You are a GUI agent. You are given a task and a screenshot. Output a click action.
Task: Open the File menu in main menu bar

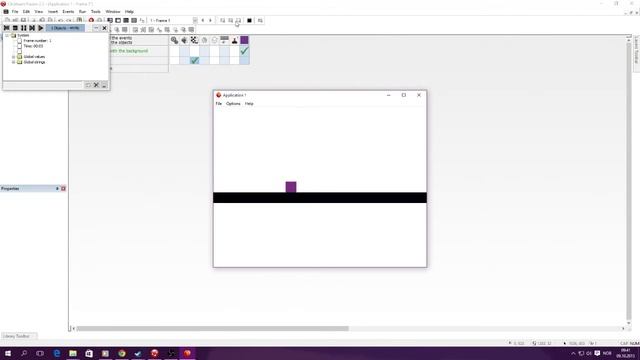tap(15, 12)
